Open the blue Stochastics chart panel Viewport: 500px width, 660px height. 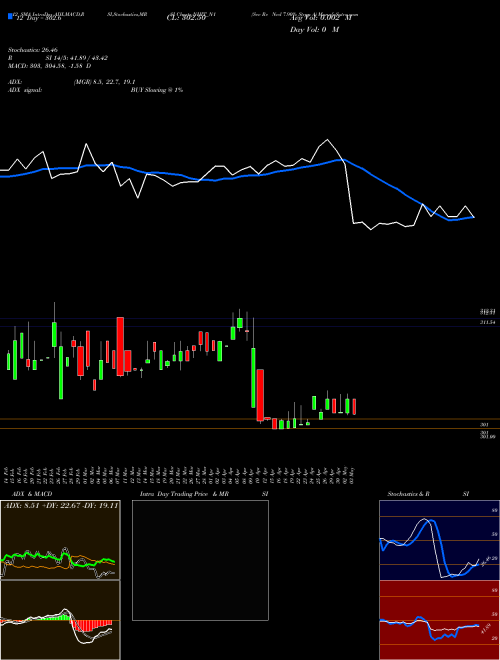[439, 540]
